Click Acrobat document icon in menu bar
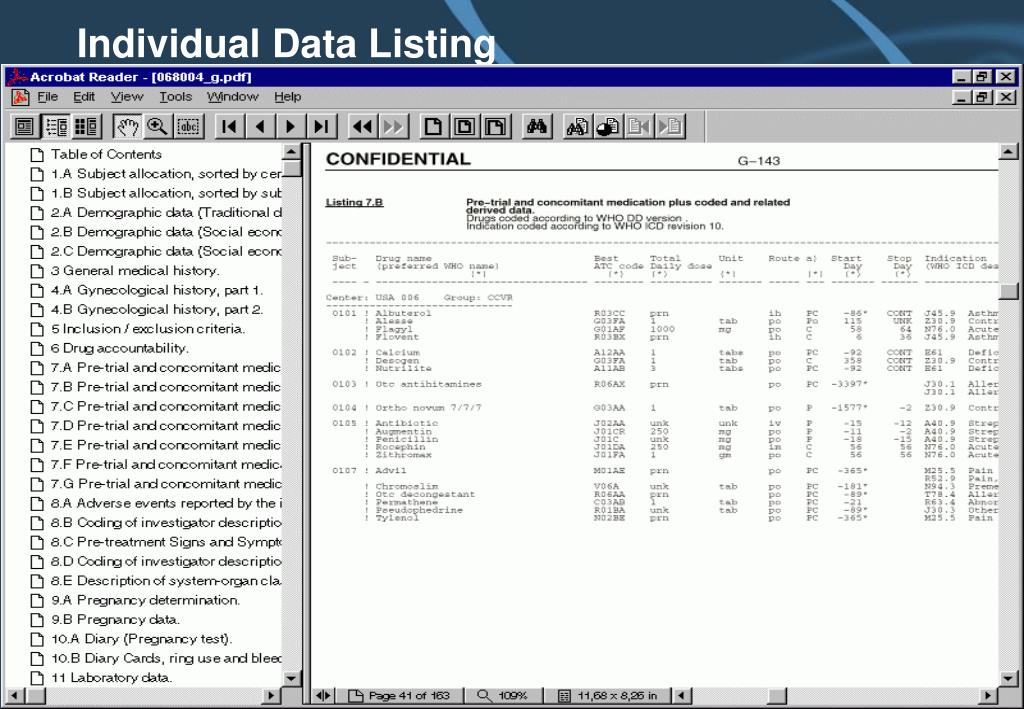 pos(20,97)
